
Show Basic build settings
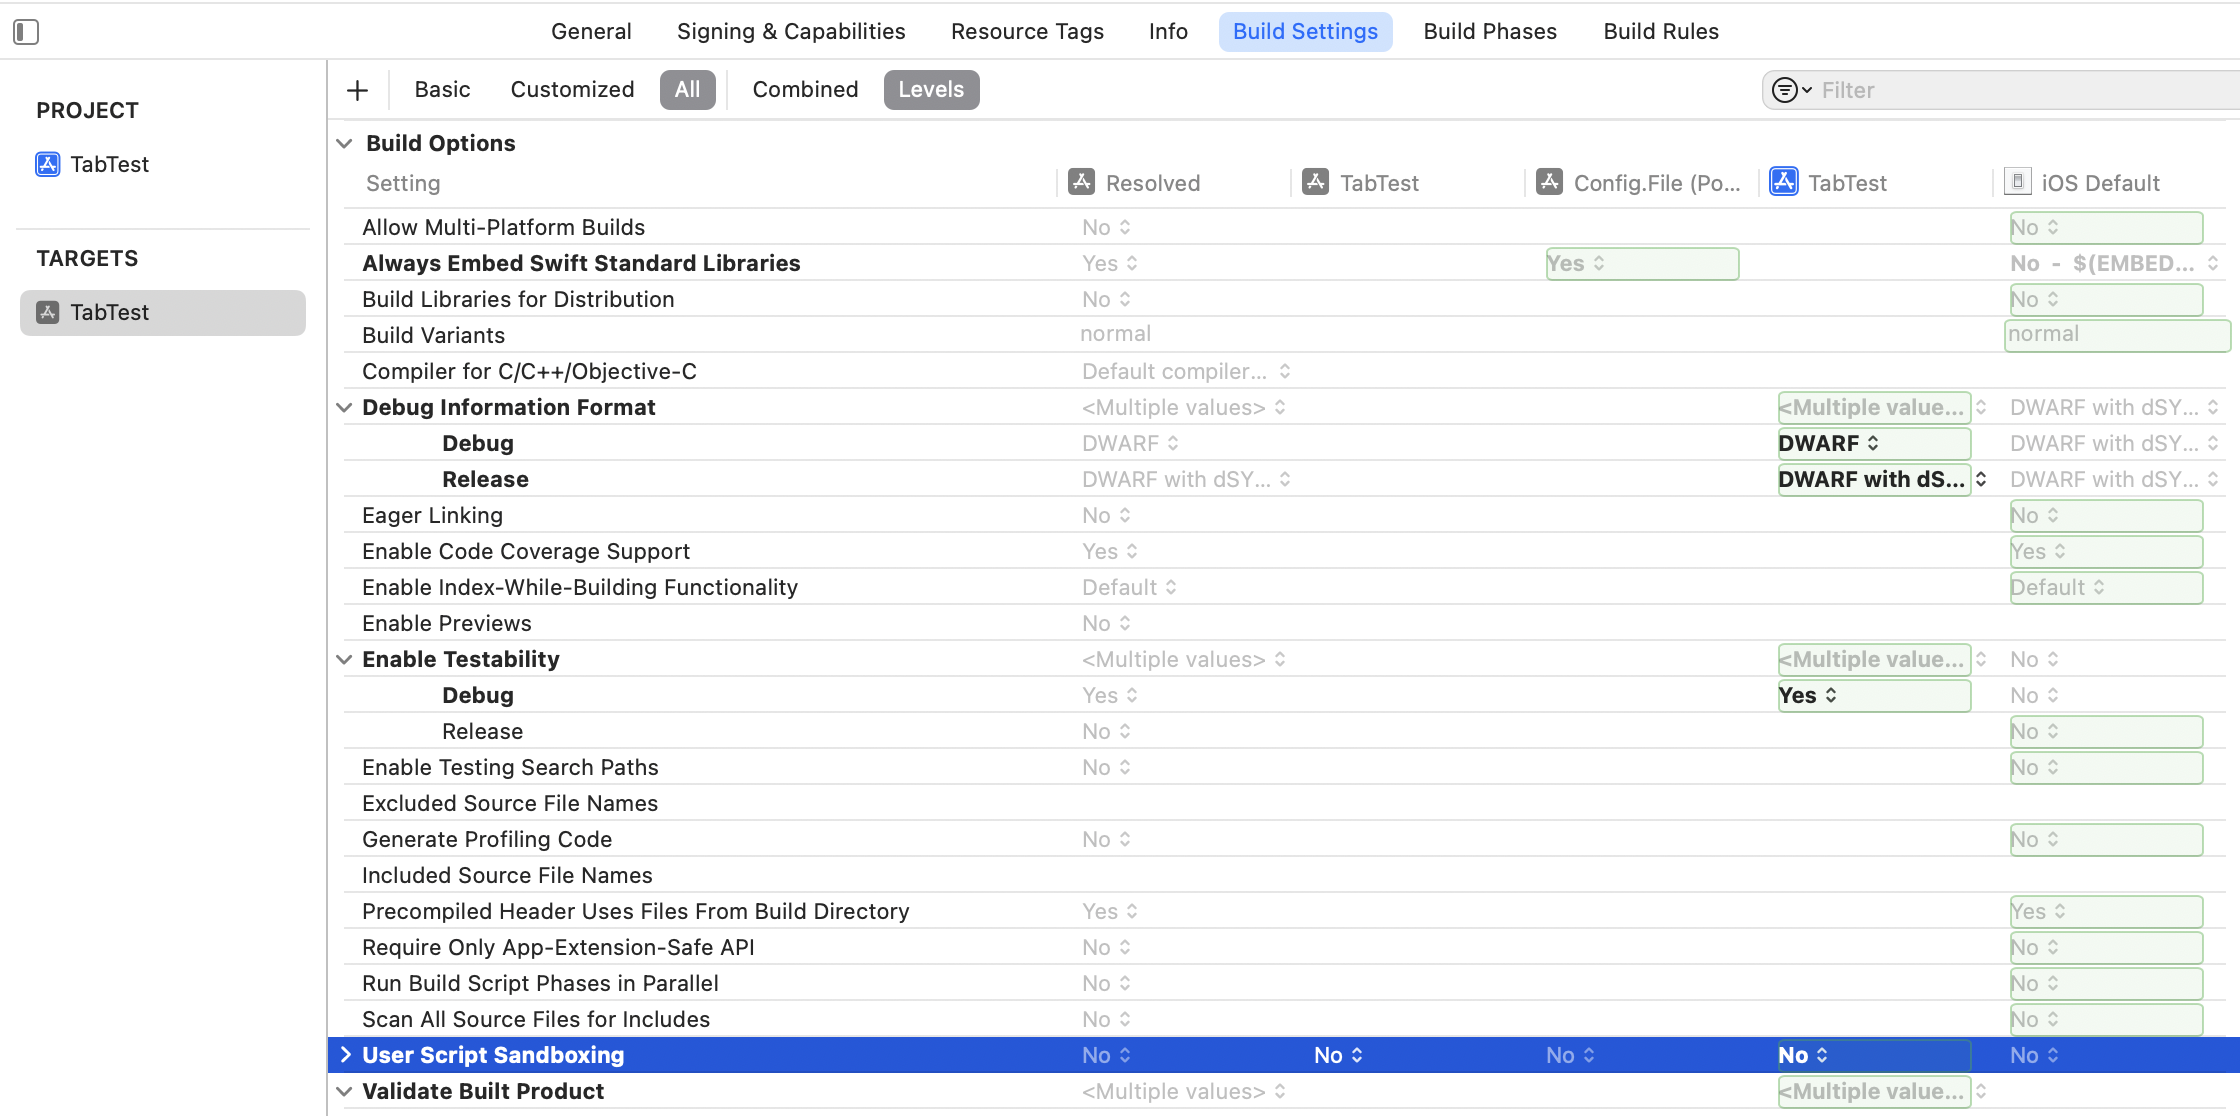(442, 90)
